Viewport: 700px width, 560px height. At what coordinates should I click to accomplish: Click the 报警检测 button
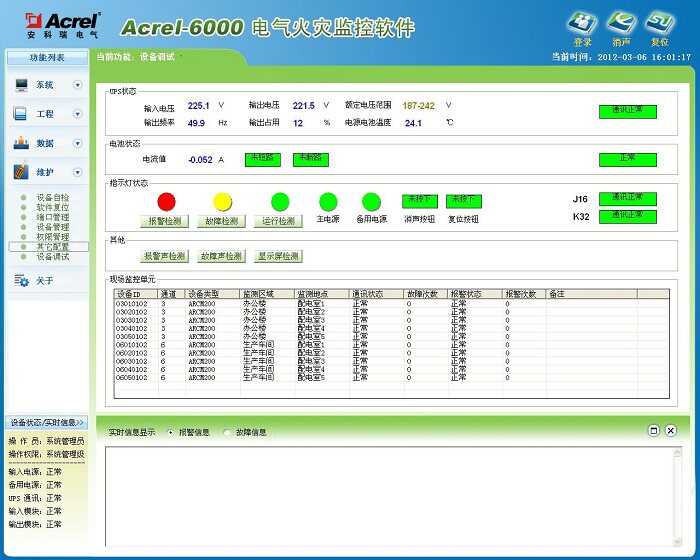(165, 221)
